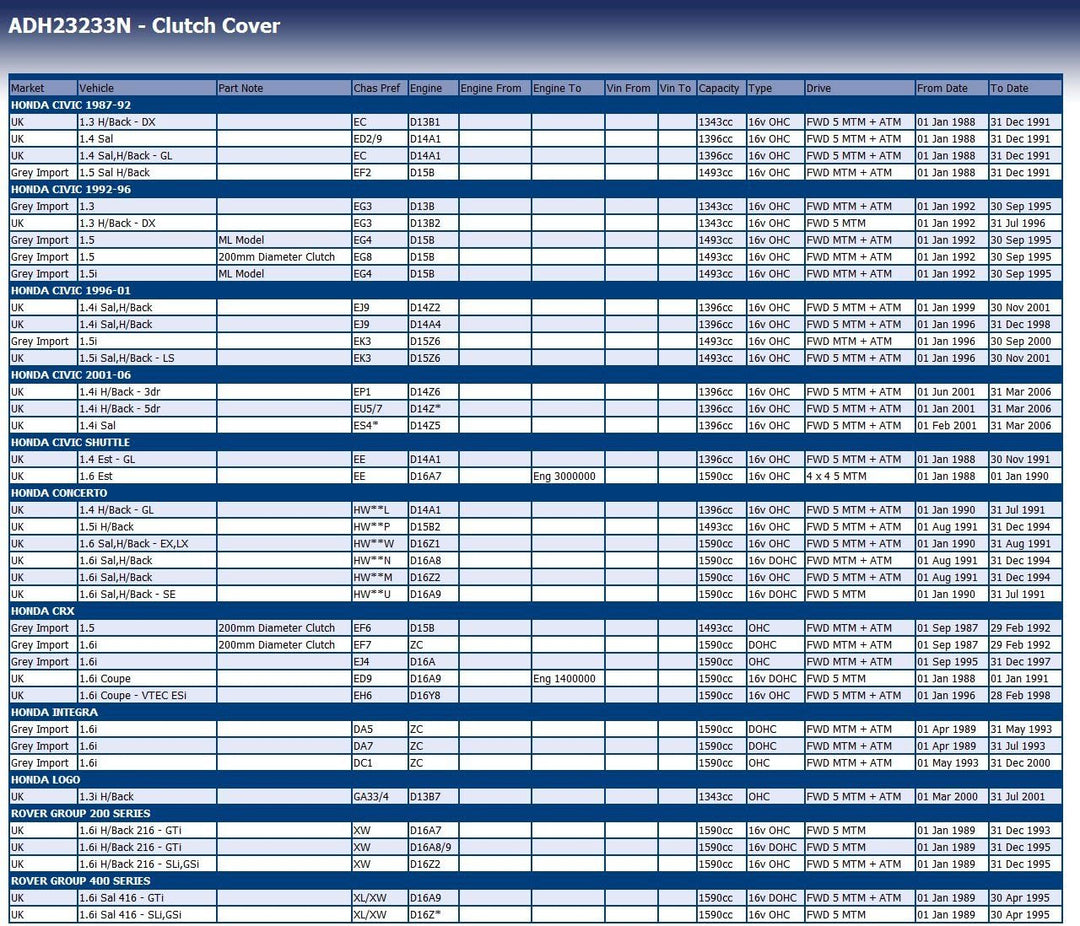
Task: Select the 'Part Note' column header
Action: [x=284, y=88]
